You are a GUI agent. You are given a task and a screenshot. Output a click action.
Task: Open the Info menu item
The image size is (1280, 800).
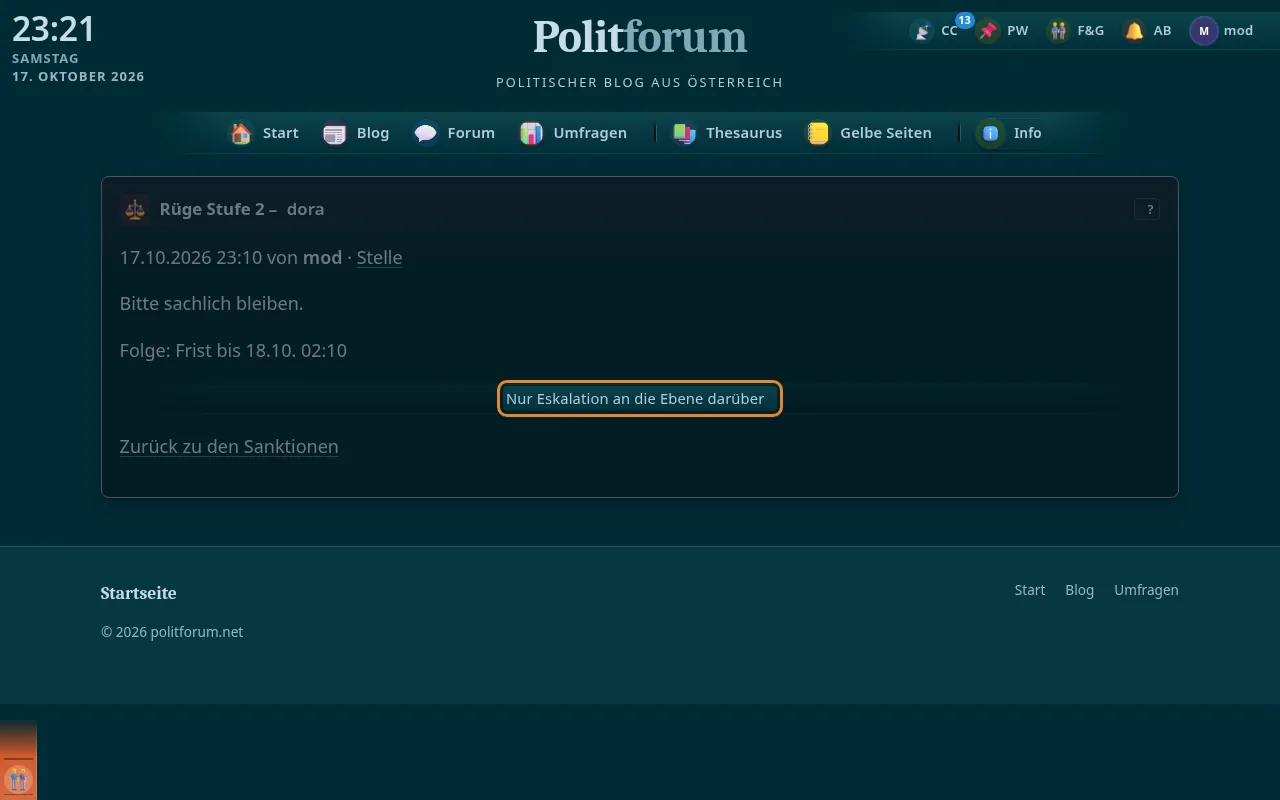point(1010,133)
